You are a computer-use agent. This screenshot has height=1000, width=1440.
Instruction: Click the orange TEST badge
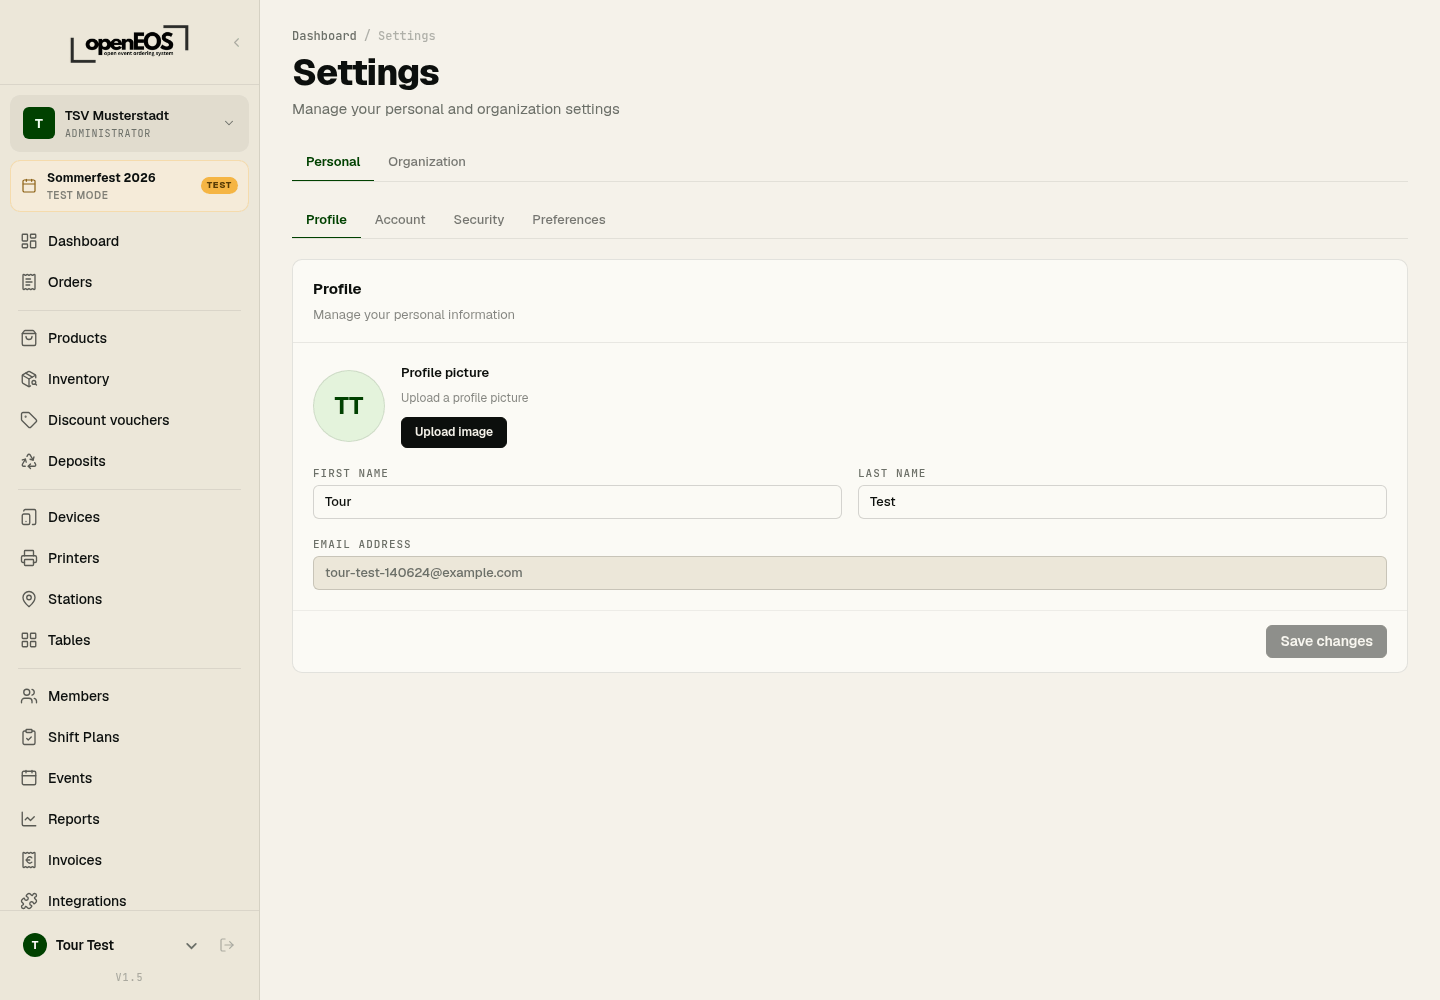[x=219, y=185]
